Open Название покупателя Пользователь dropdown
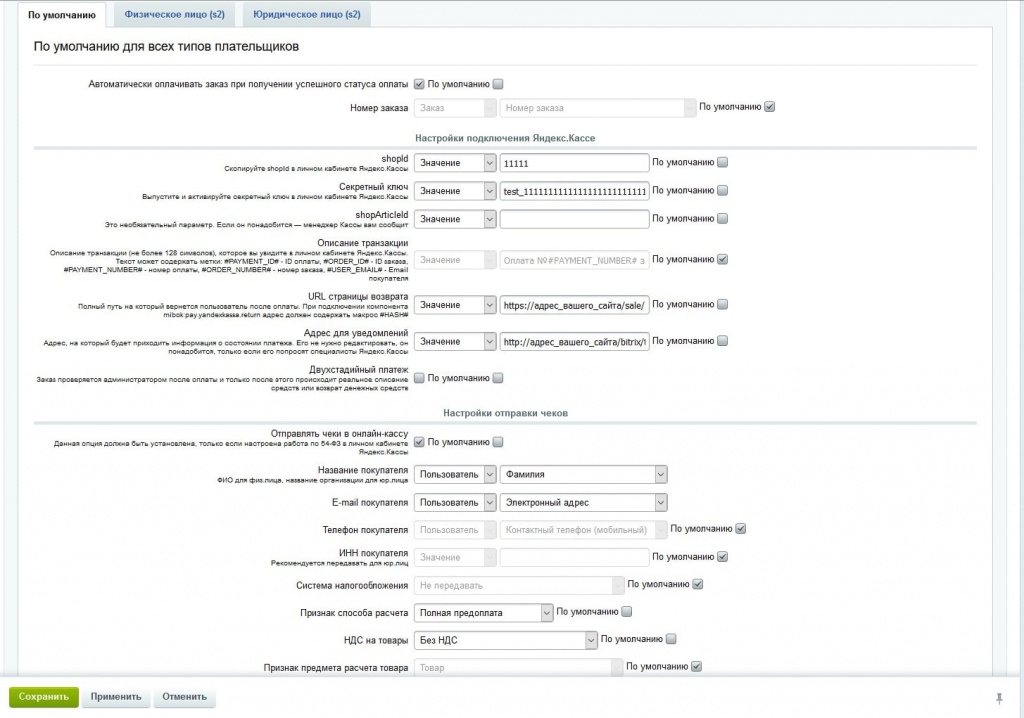Image resolution: width=1024 pixels, height=718 pixels. [x=455, y=475]
